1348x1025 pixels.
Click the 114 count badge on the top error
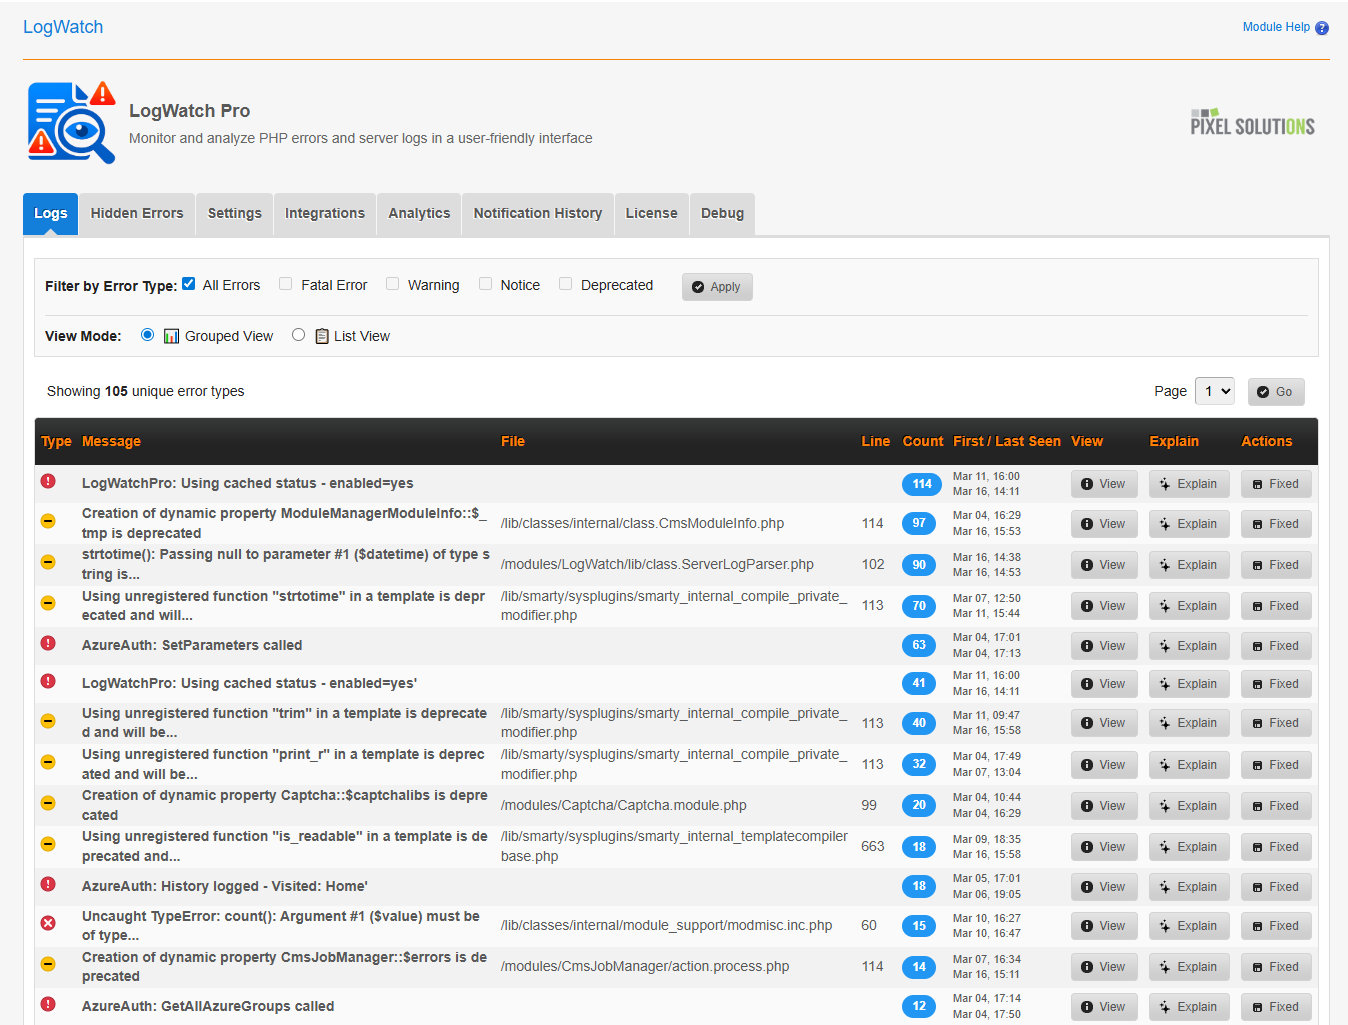pyautogui.click(x=921, y=483)
